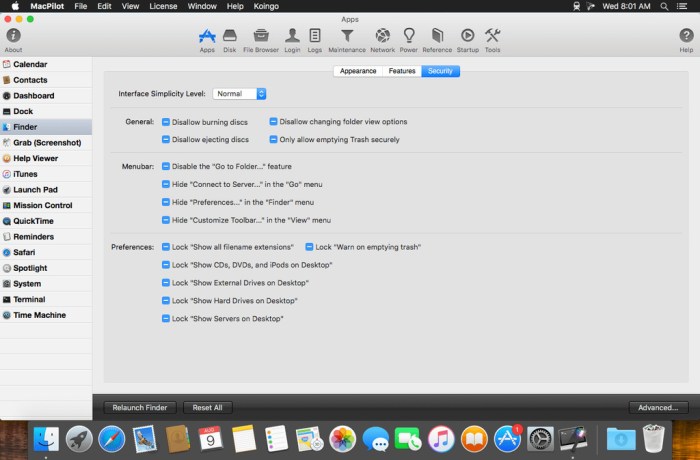Toggle Lock "Show Hard Drives on Desktop"

point(166,301)
